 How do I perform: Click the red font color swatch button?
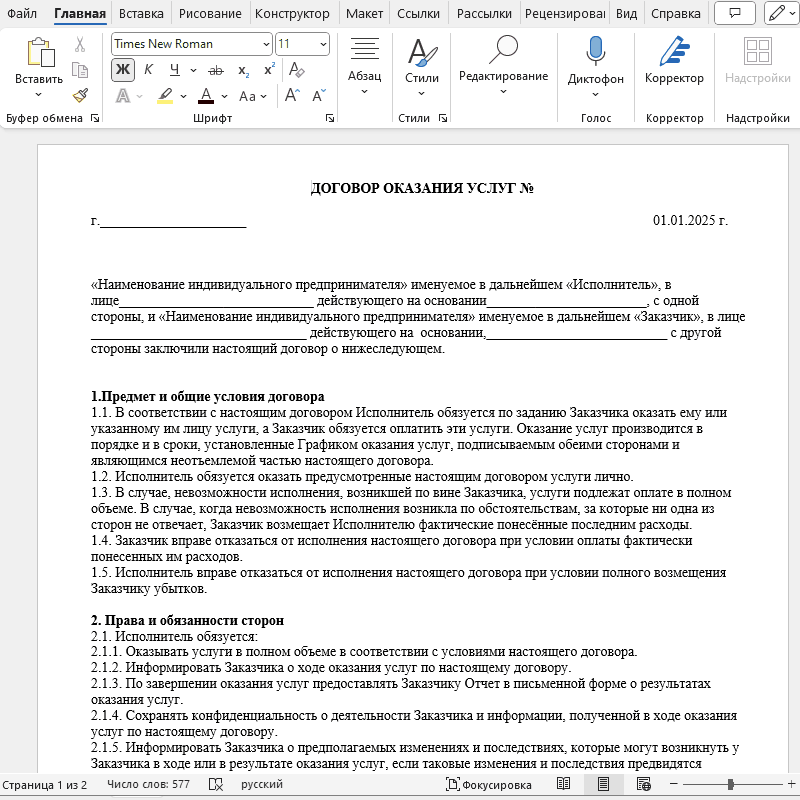[x=206, y=96]
